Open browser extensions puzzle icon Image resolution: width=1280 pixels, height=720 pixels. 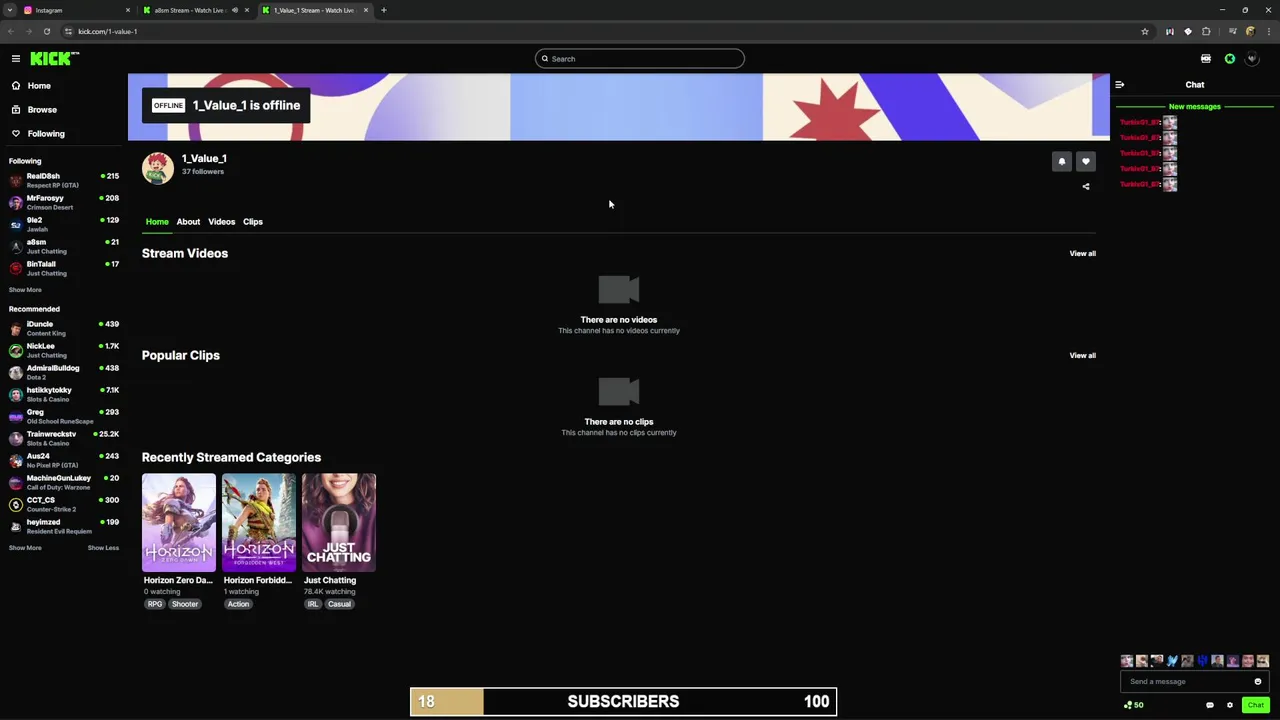(x=1206, y=32)
